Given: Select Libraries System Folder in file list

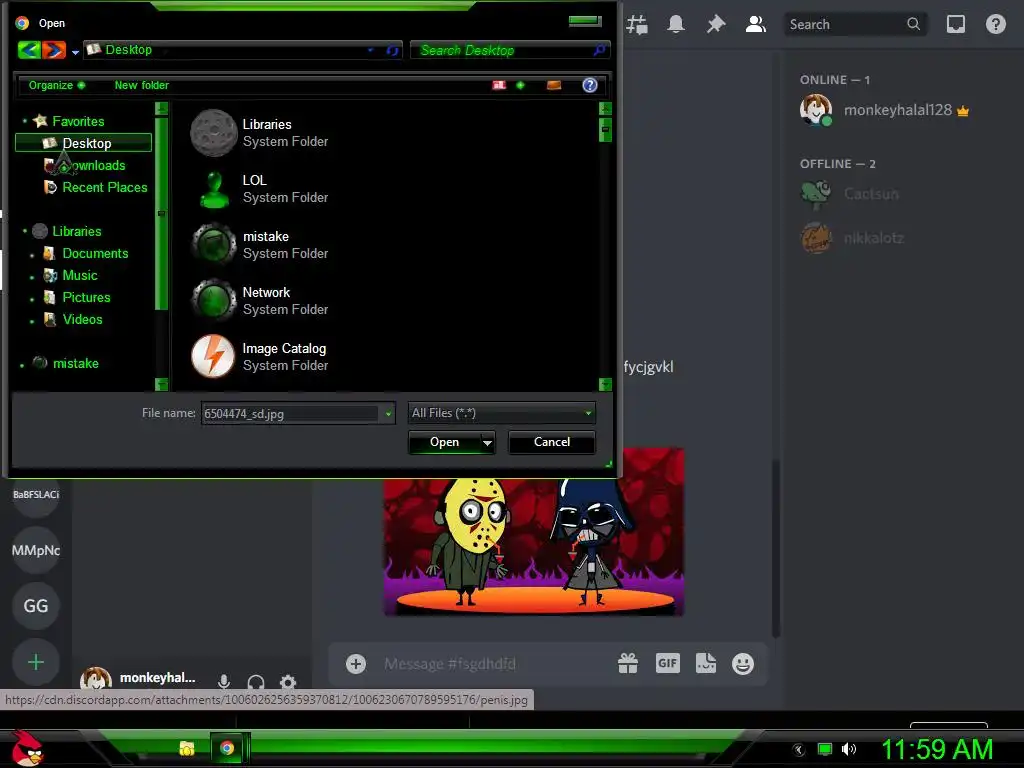Looking at the screenshot, I should tap(260, 133).
